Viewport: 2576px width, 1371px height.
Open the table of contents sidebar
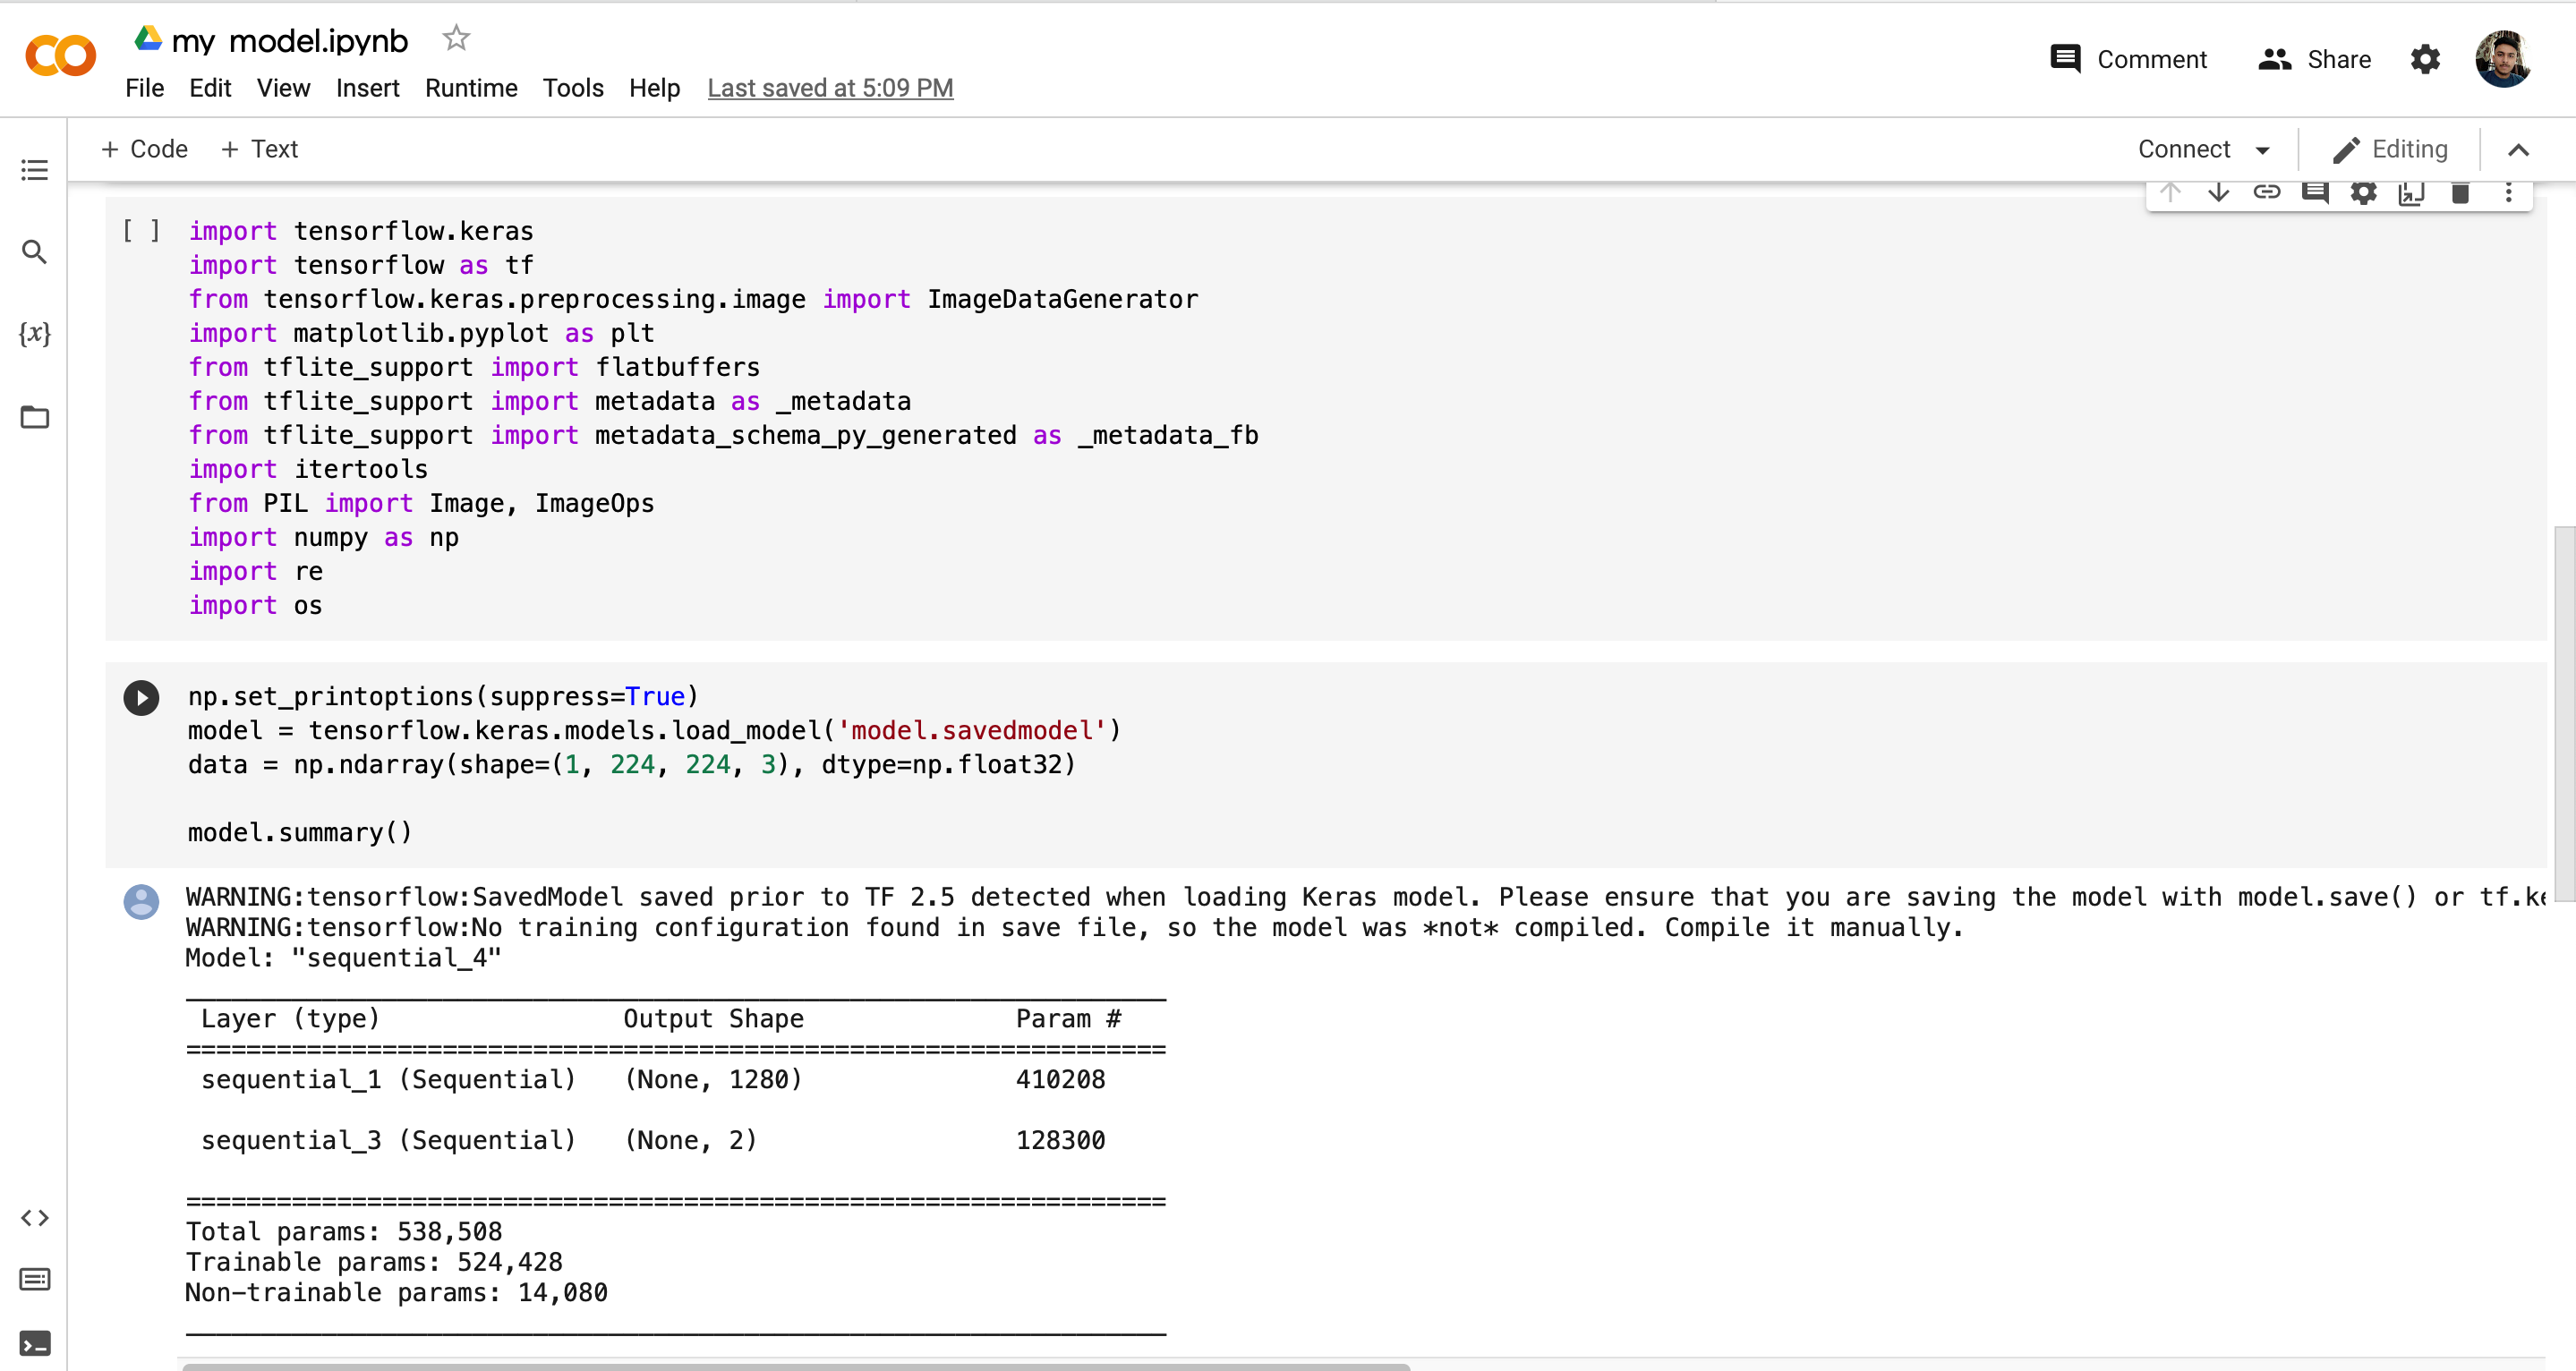tap(35, 170)
